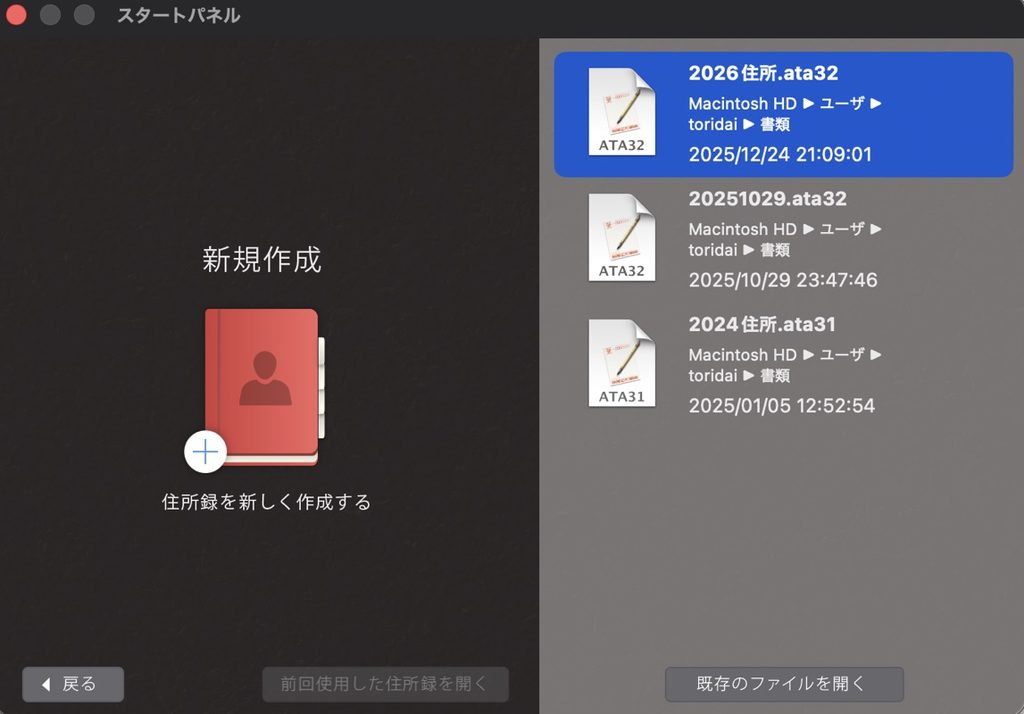Close the スタートパネル window with red button
This screenshot has height=714, width=1024.
(x=16, y=15)
